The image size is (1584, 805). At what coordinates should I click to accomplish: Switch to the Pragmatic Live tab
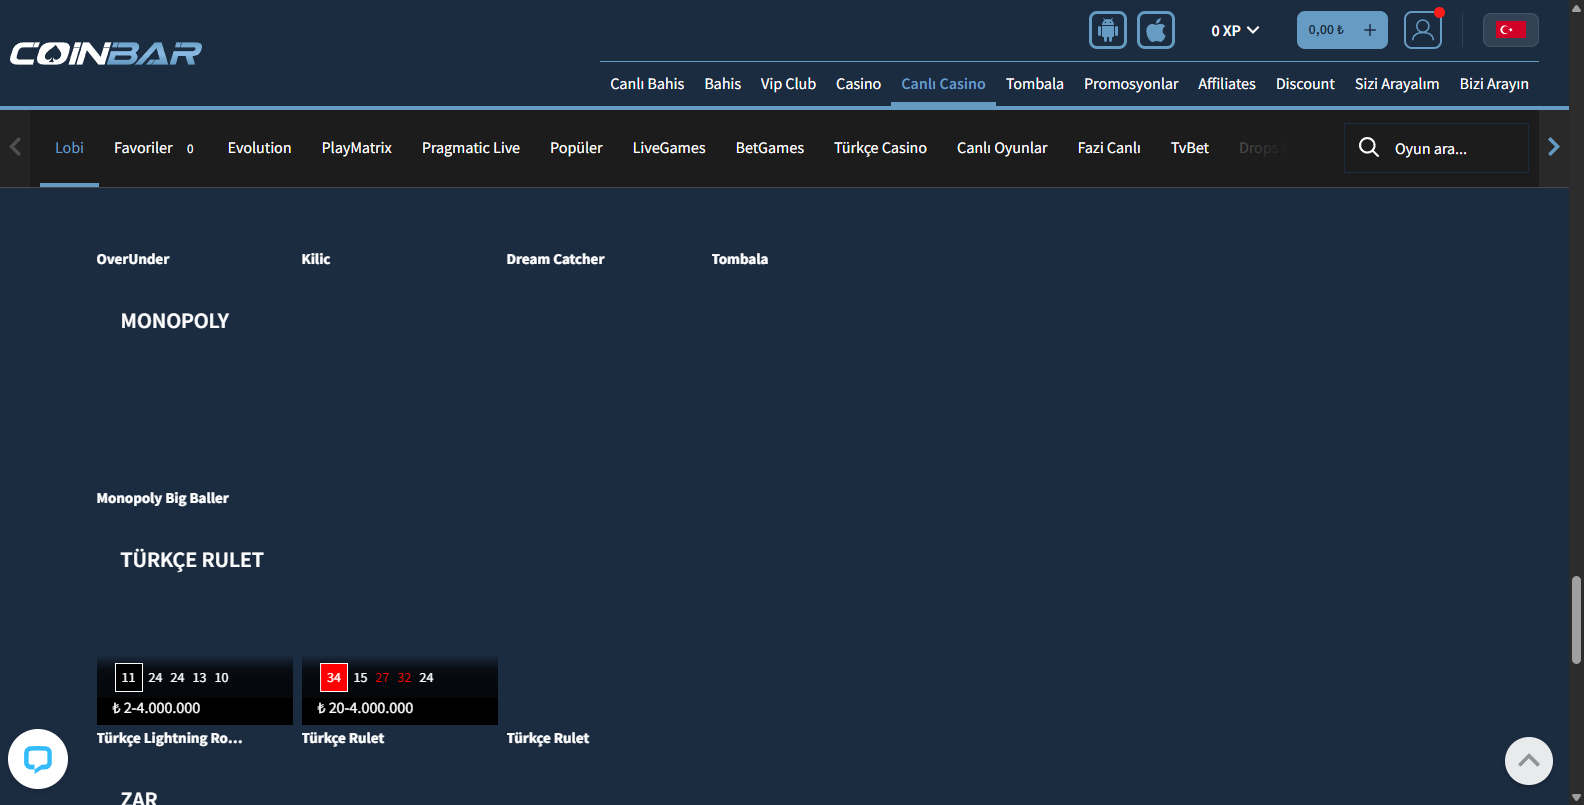click(471, 148)
